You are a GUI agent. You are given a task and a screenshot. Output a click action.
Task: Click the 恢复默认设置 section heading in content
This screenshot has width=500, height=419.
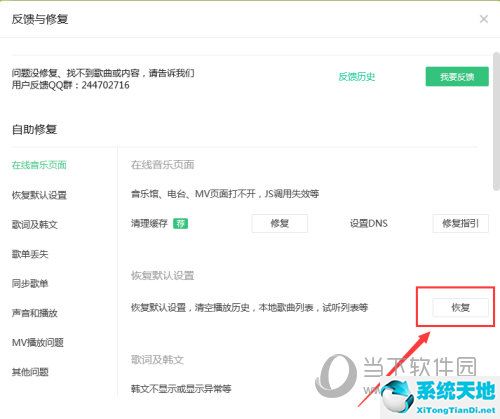(163, 275)
